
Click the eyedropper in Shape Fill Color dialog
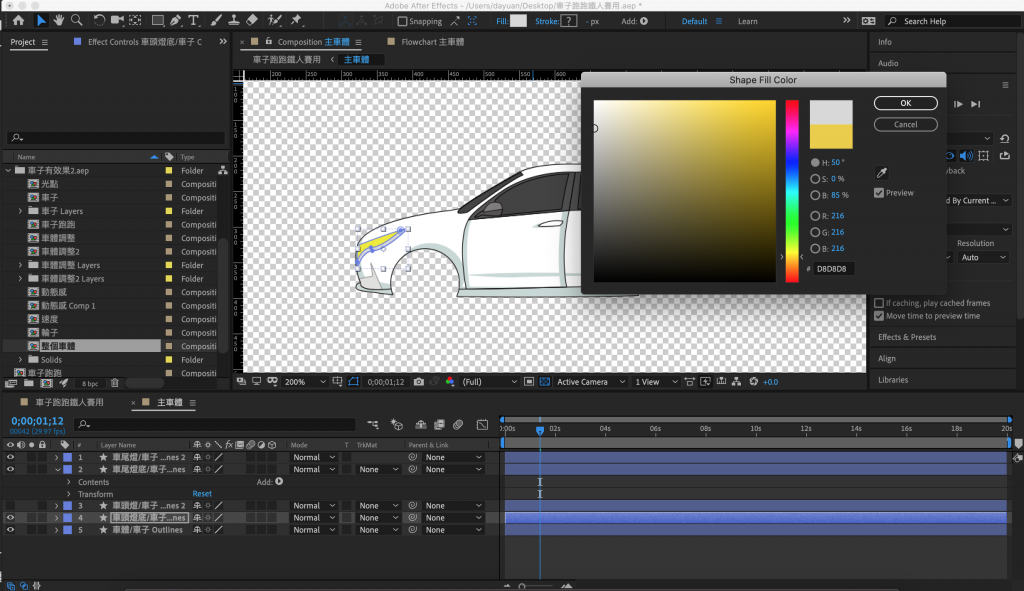pos(881,172)
